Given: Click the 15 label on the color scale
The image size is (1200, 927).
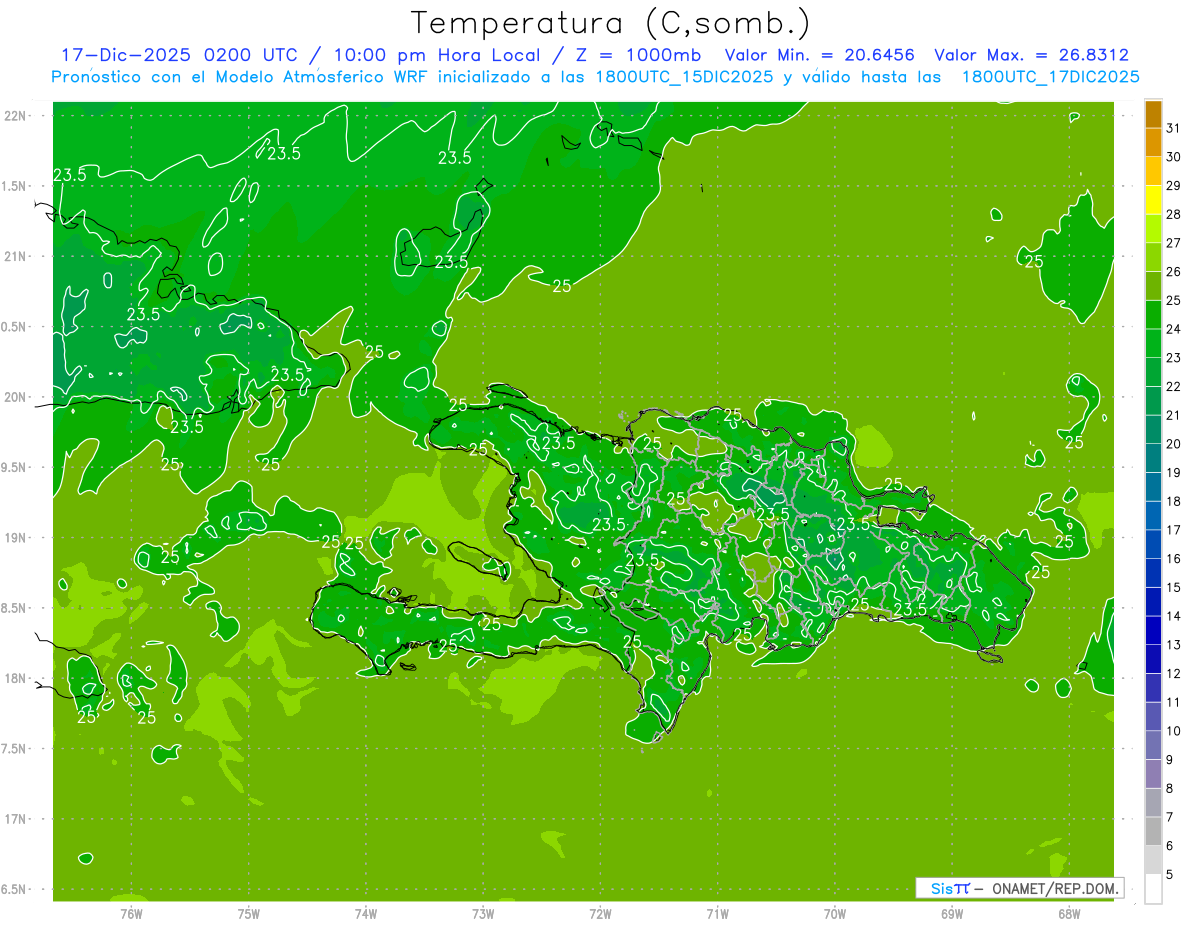Looking at the screenshot, I should click(1173, 588).
